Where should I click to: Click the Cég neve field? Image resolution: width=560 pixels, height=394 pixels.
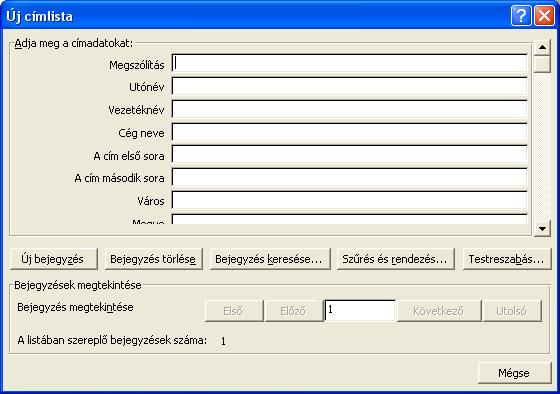[x=349, y=132]
